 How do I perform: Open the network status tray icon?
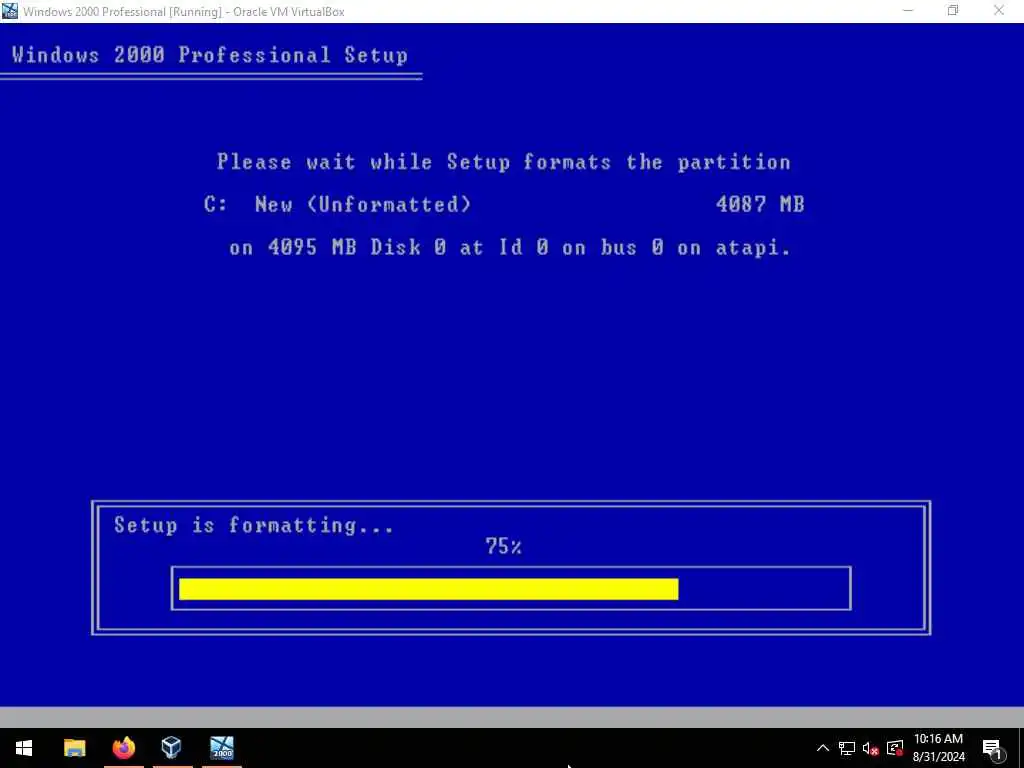[847, 748]
